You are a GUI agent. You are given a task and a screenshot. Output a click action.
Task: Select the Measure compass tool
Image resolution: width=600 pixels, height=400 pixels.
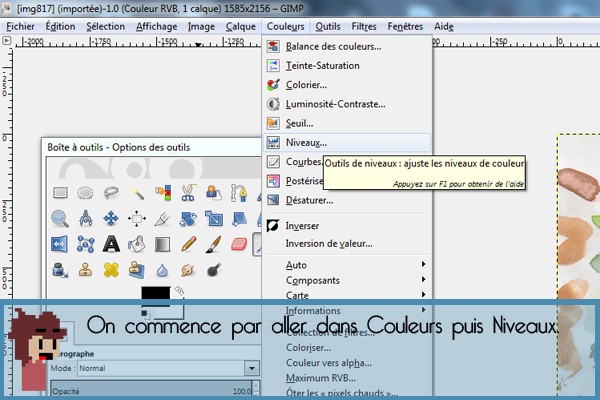coord(85,218)
